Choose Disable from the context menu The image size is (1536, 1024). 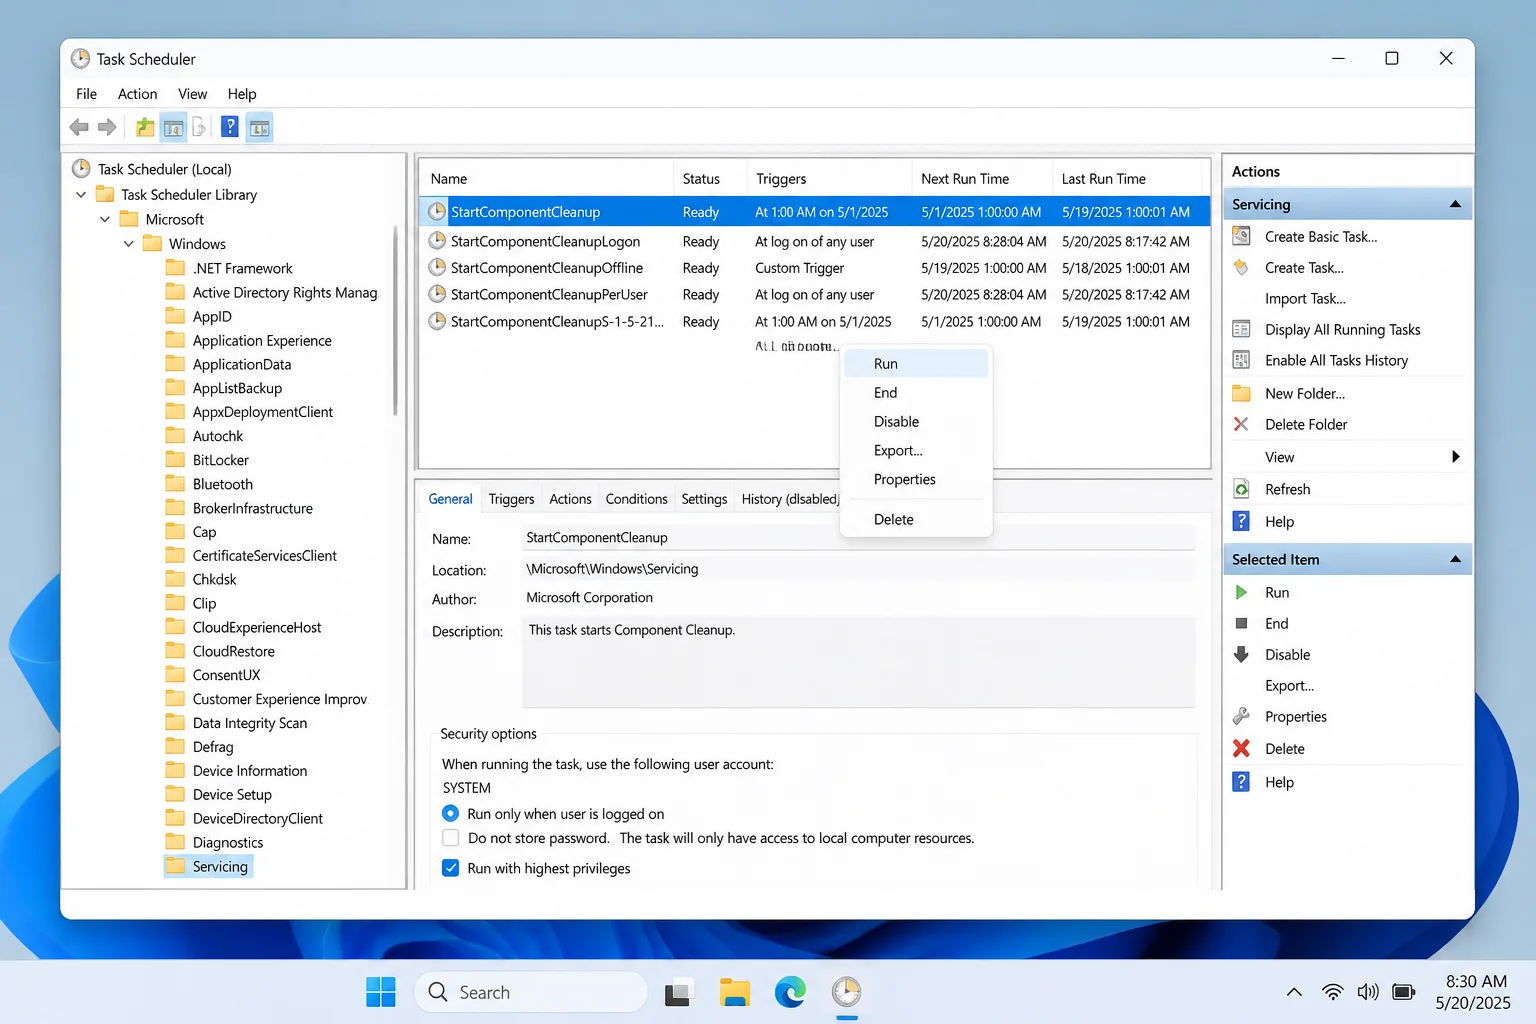916,422
